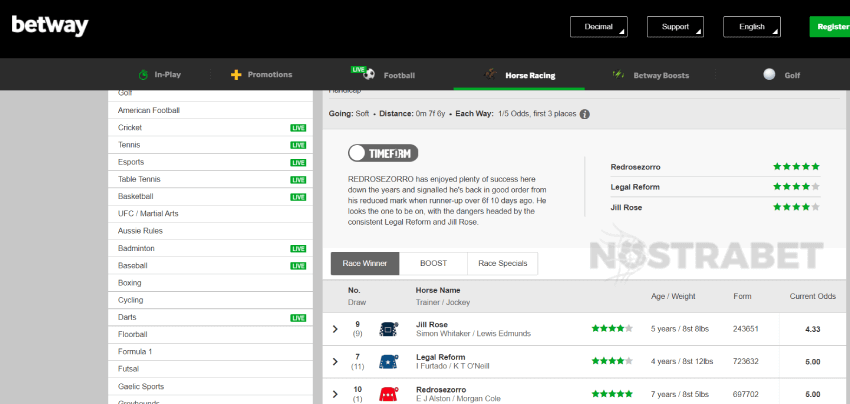Click the Each Way info icon
Screen dimensions: 850x404
584,114
